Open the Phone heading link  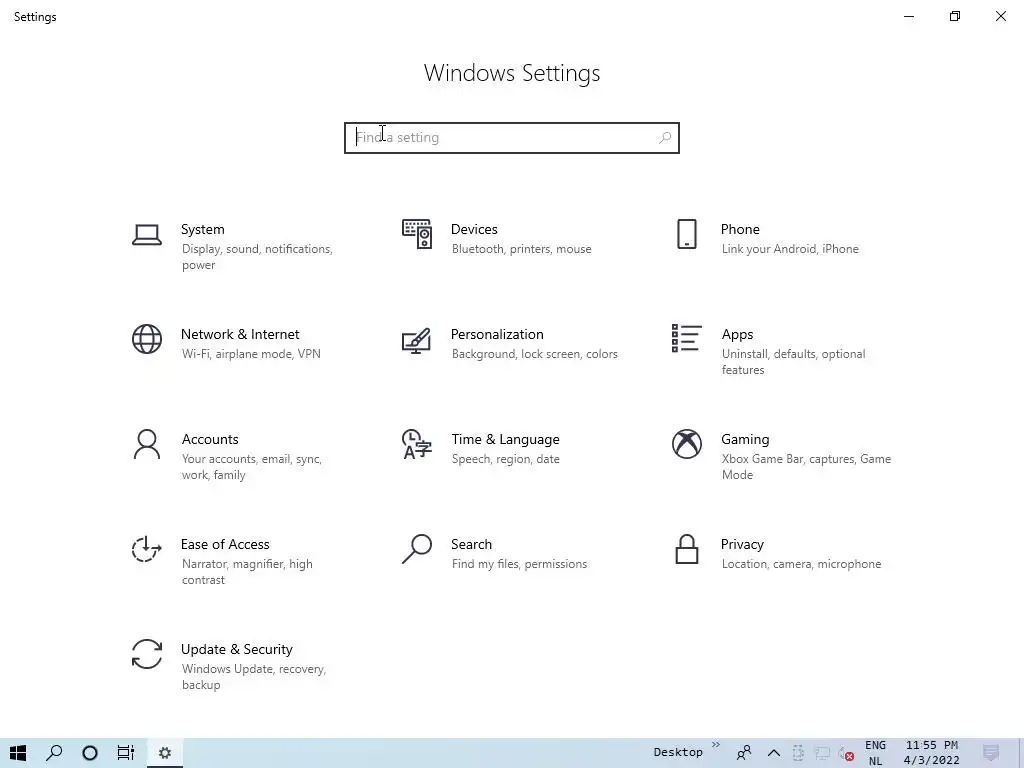(x=740, y=229)
